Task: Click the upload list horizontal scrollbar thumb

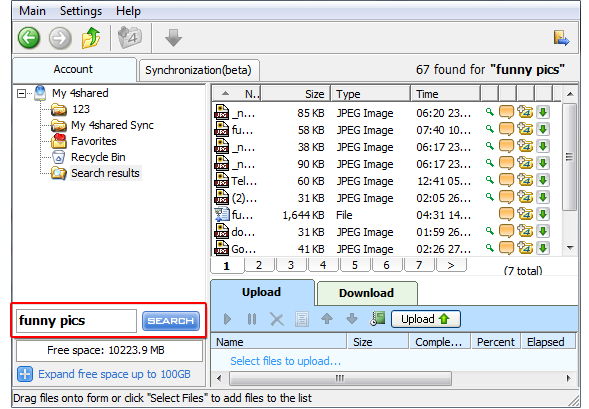Action: coord(340,378)
